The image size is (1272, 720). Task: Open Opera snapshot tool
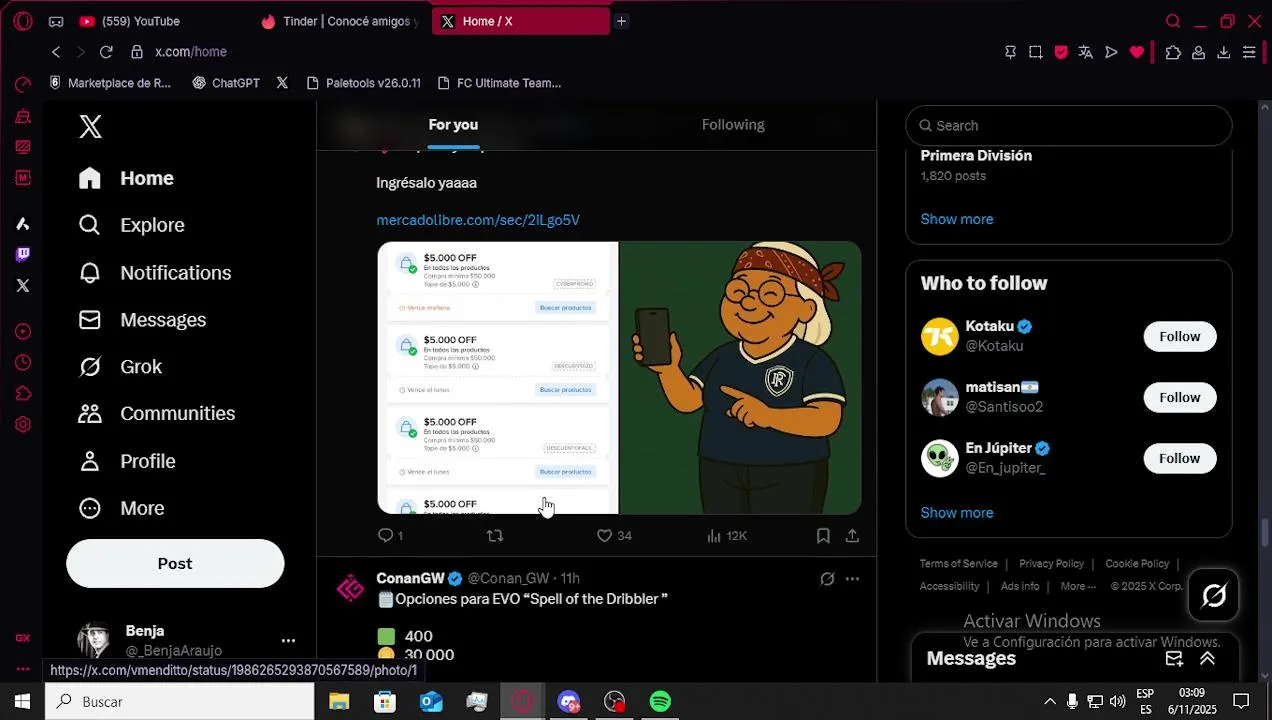[x=1035, y=52]
